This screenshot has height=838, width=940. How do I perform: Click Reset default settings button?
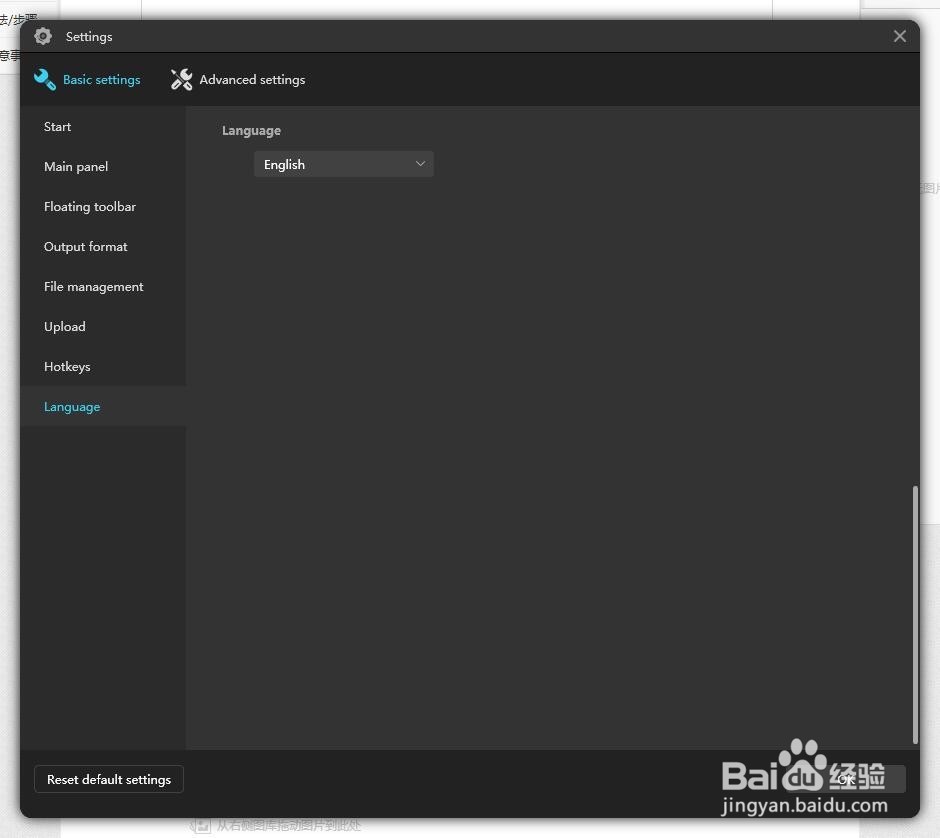[109, 779]
